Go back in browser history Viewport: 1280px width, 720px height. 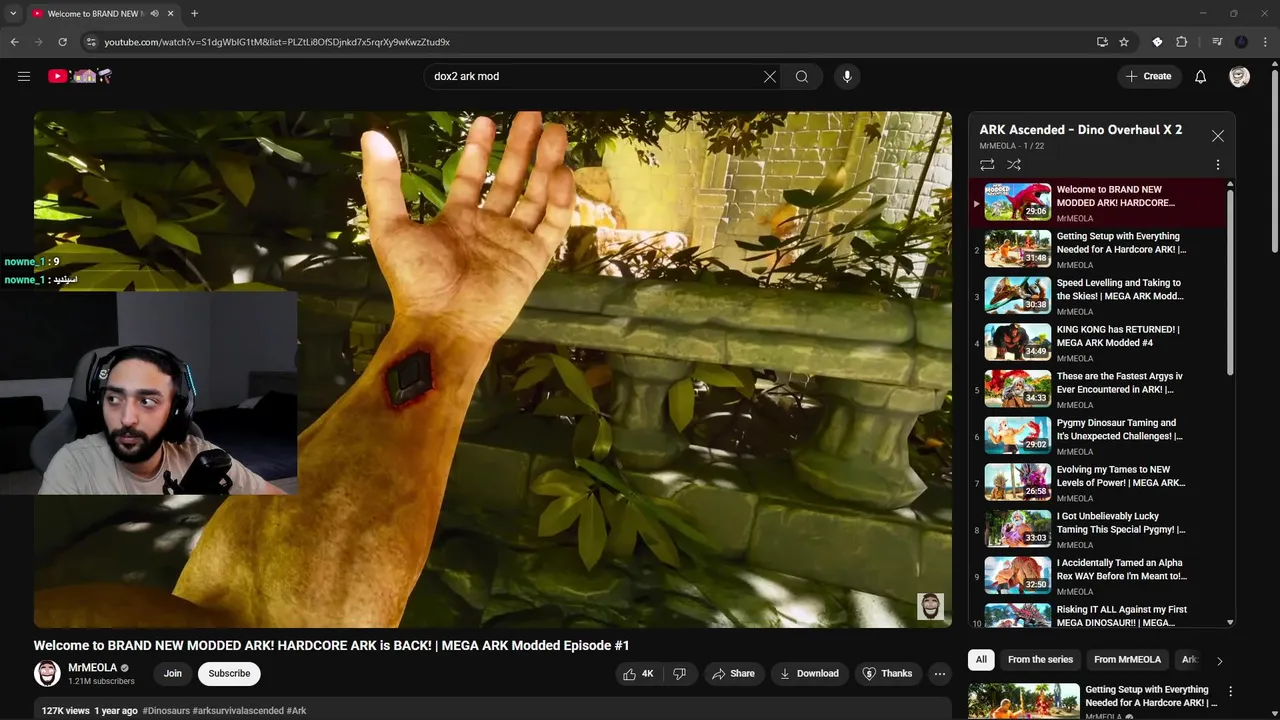(14, 42)
